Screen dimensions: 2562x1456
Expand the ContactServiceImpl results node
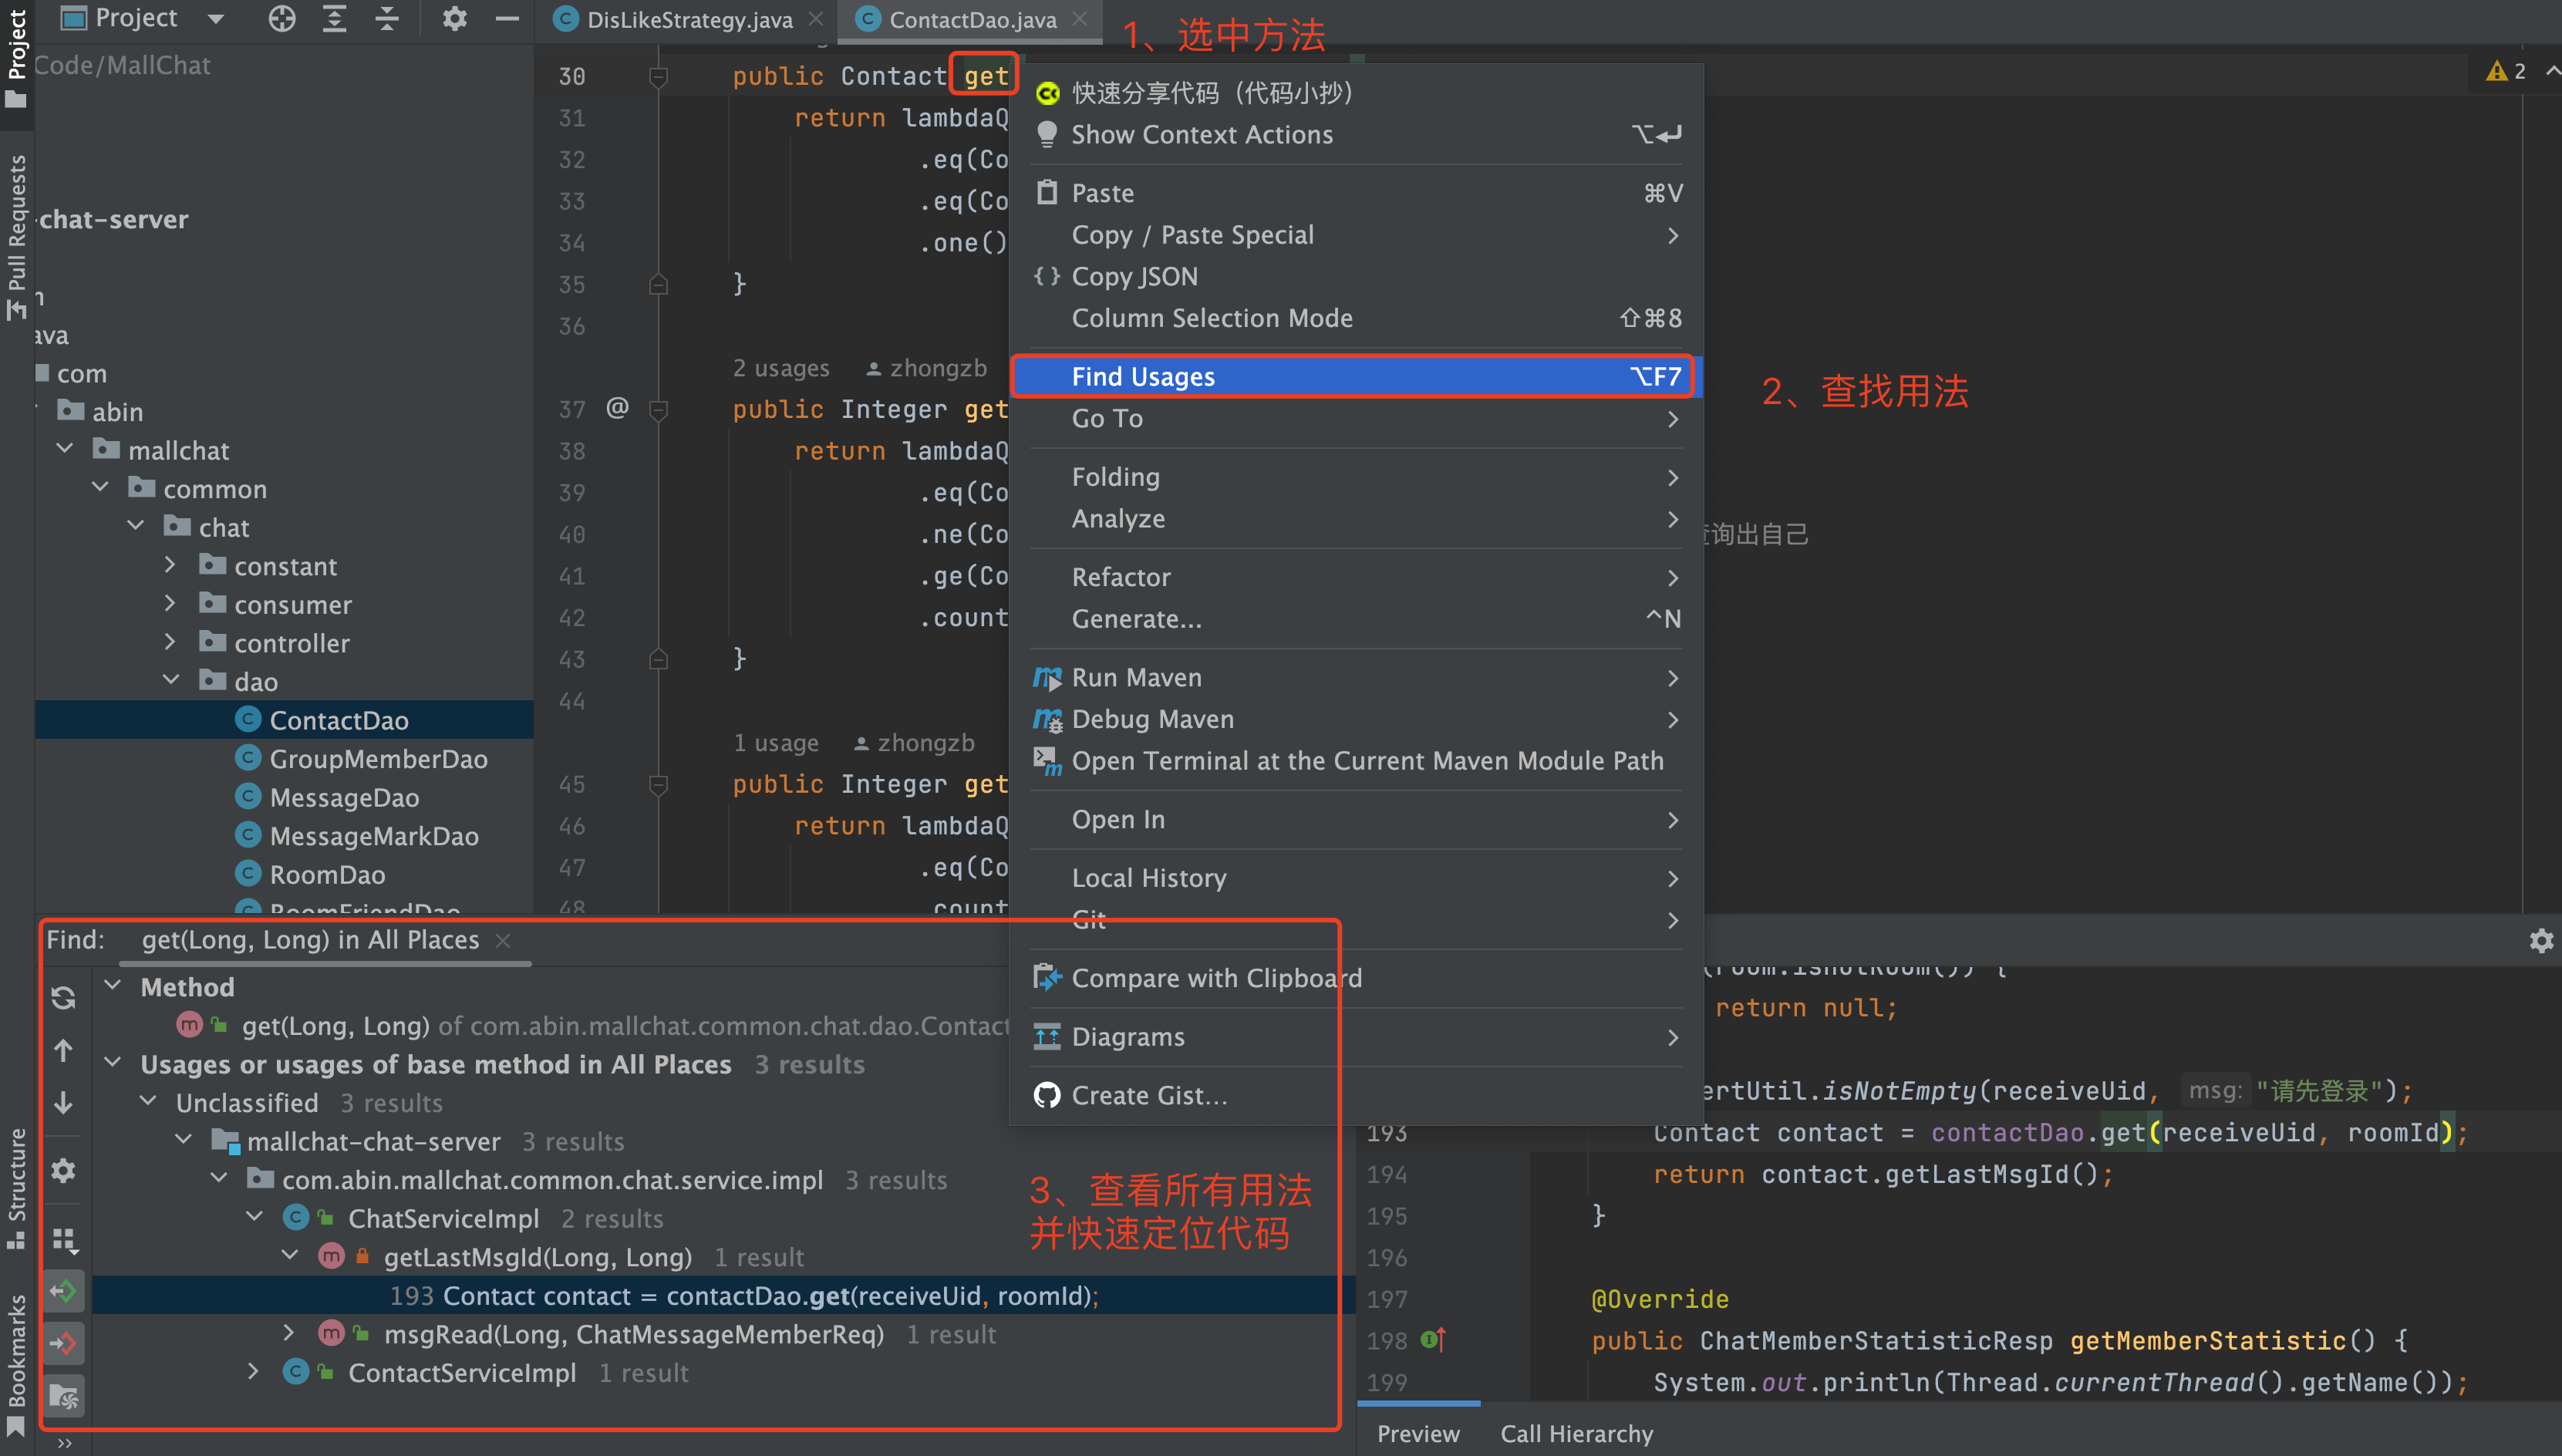(253, 1372)
